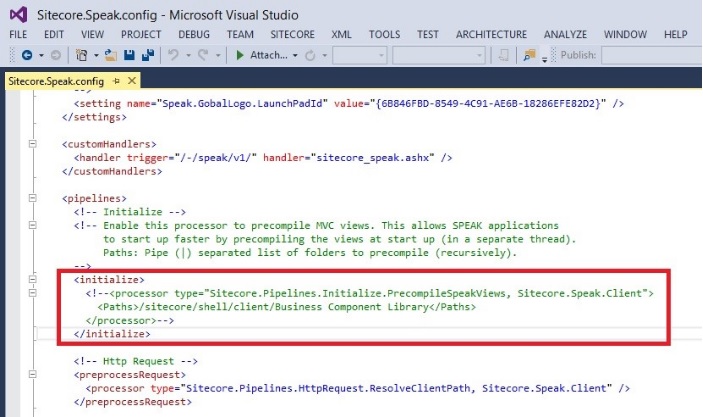Open the XML menu
The image size is (703, 417).
(x=341, y=35)
